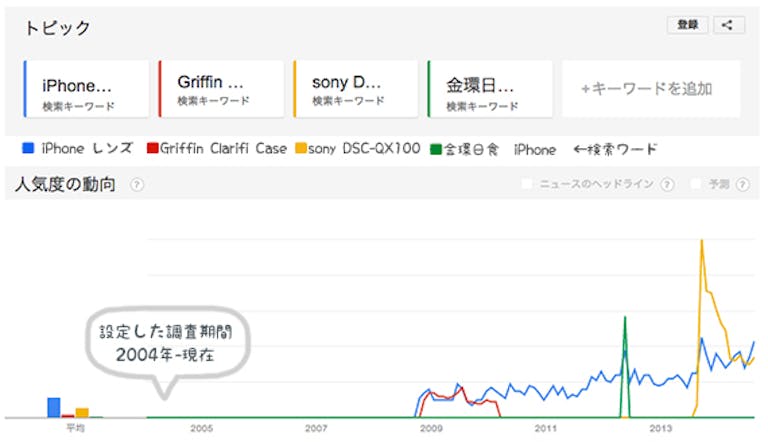The width and height of the screenshot is (768, 442).
Task: Click the red Griffin Clarifi Case legend swatch
Action: click(152, 149)
